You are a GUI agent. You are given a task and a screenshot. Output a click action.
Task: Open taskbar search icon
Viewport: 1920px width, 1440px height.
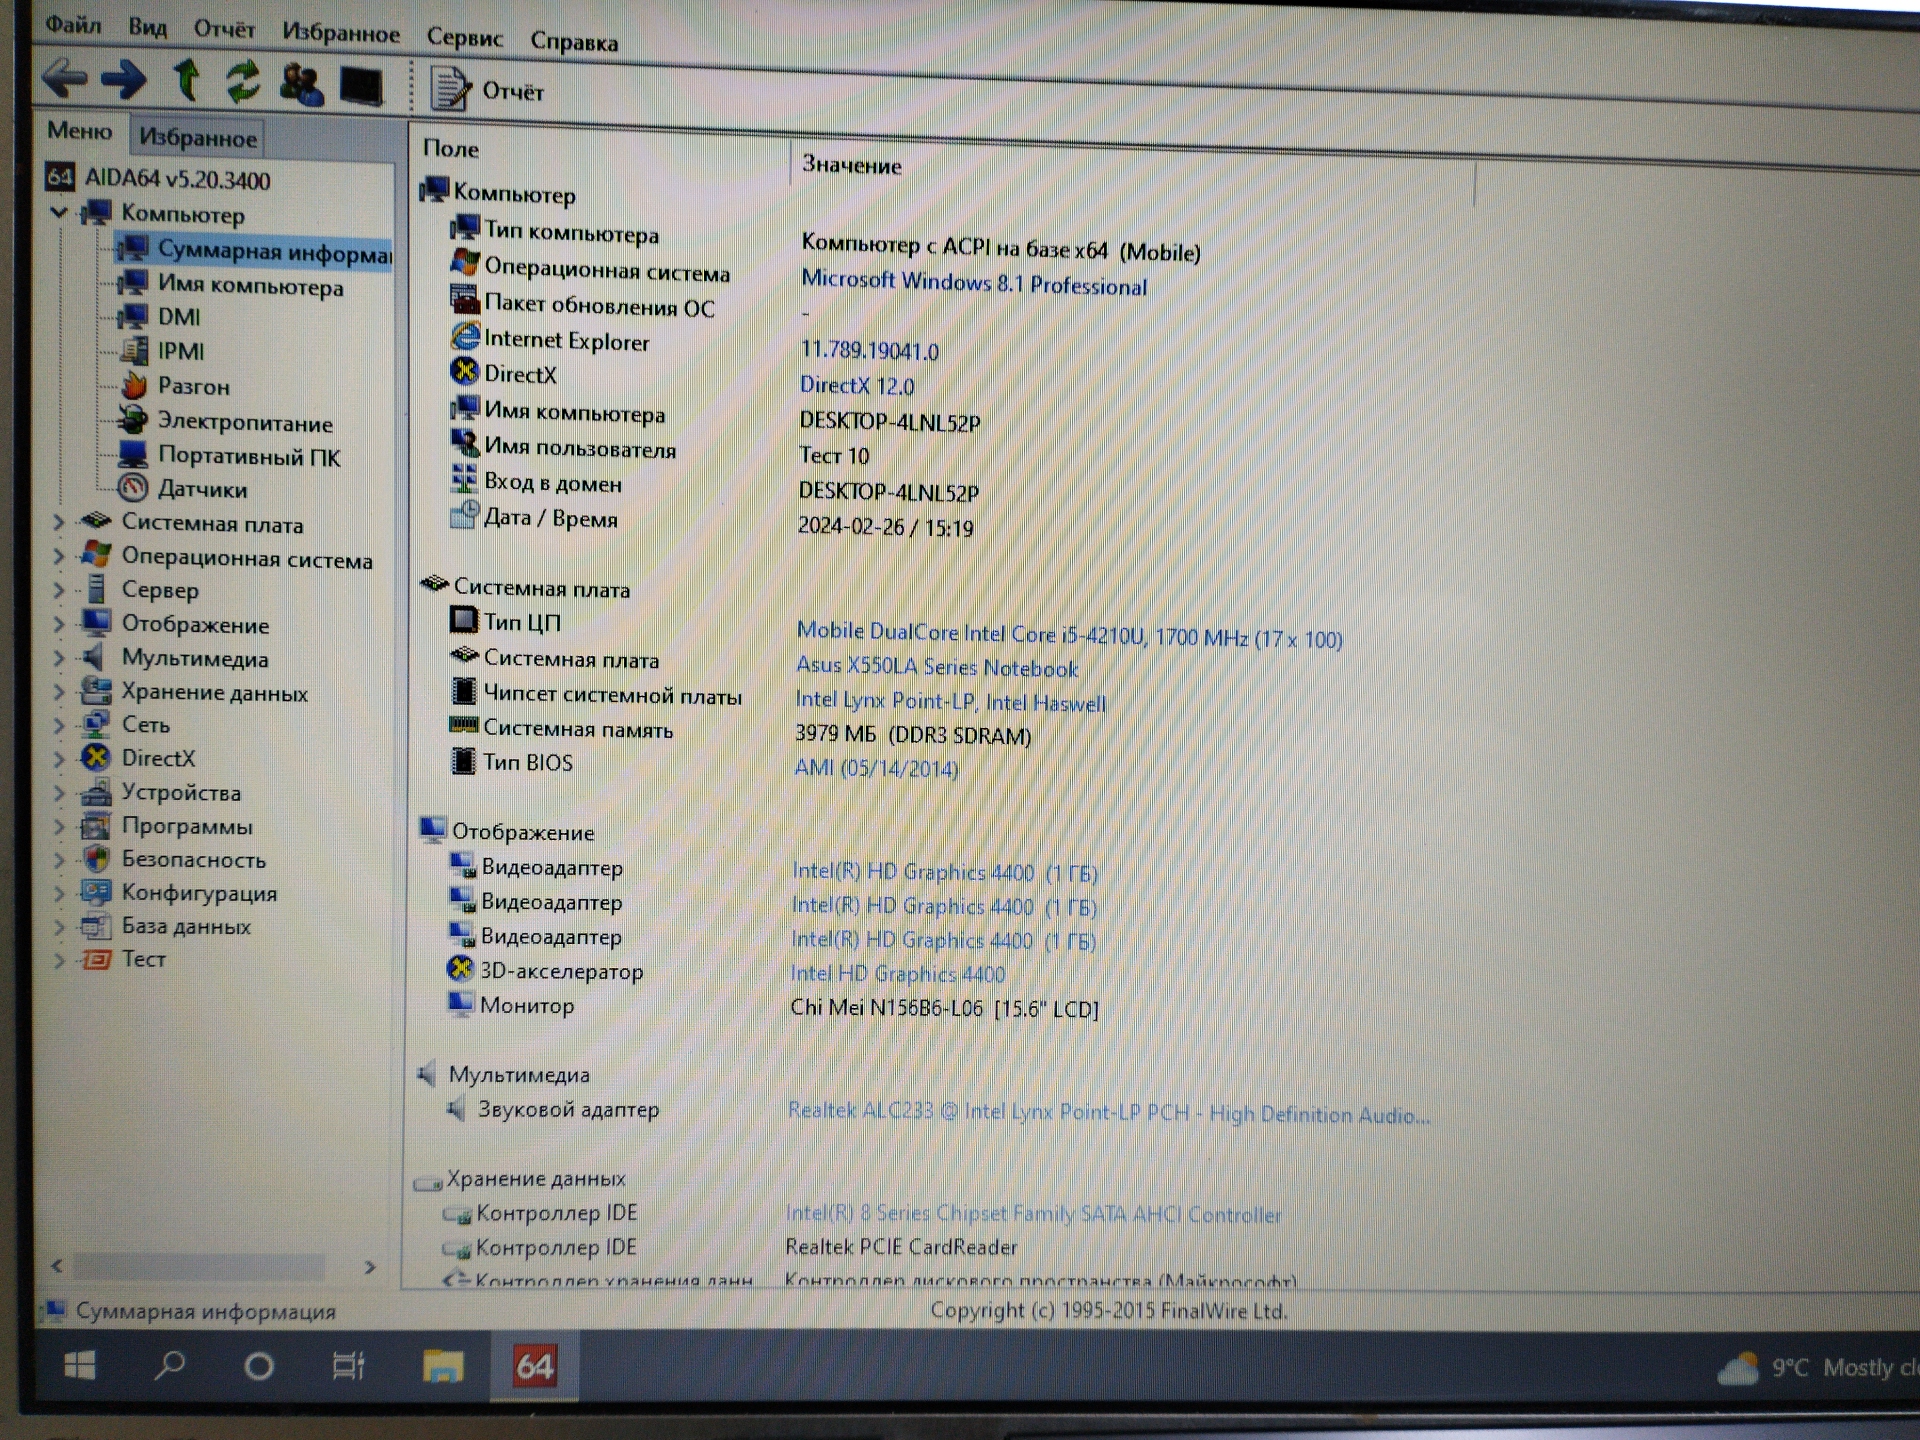(169, 1366)
